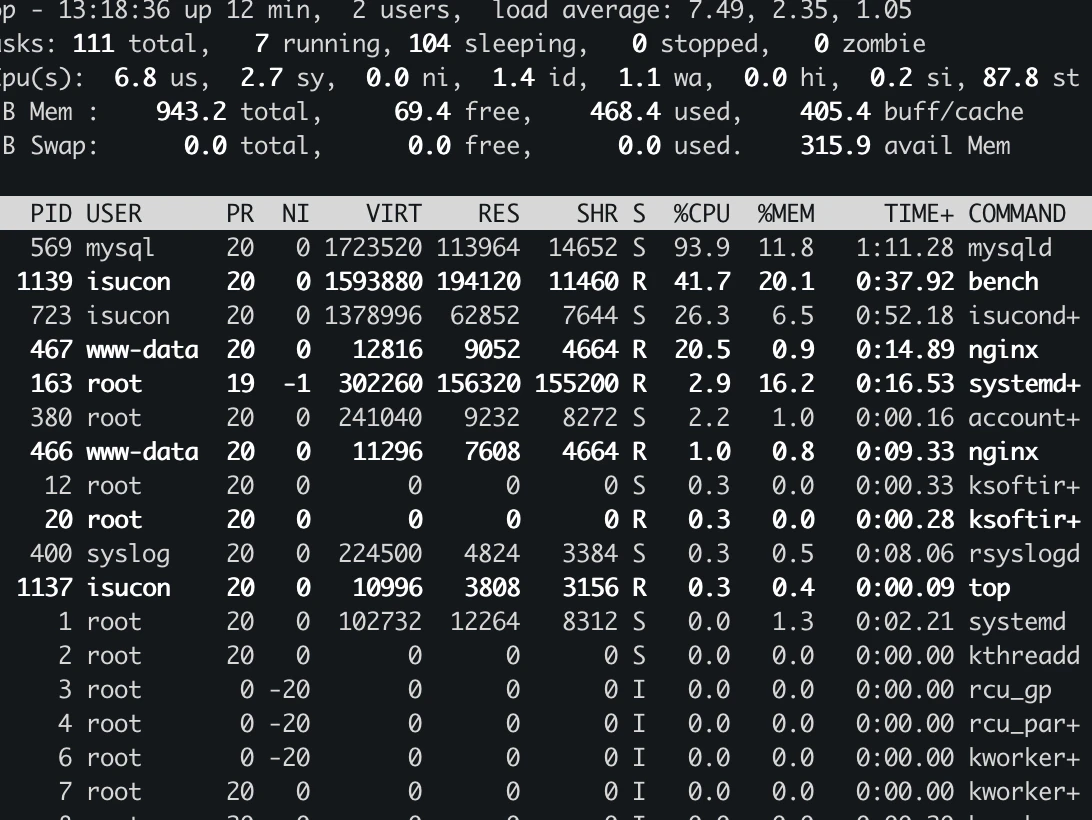This screenshot has height=820, width=1092.
Task: Select the "rcu_par+" command name
Action: [x=1024, y=724]
